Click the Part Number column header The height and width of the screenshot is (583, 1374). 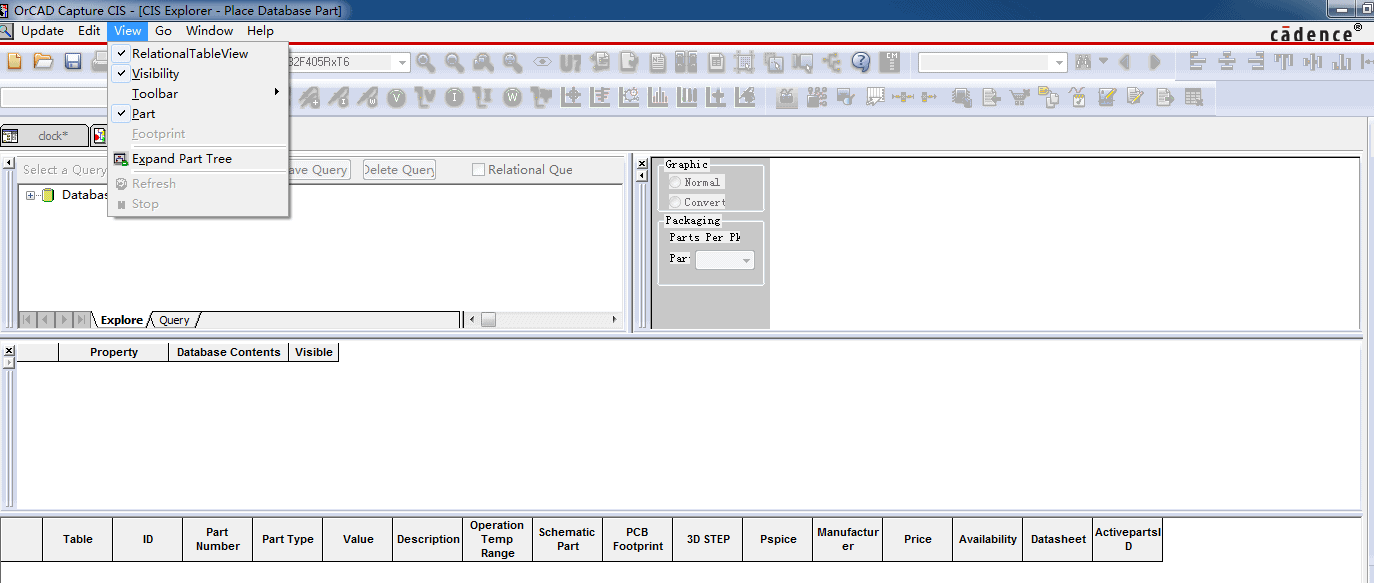point(218,539)
